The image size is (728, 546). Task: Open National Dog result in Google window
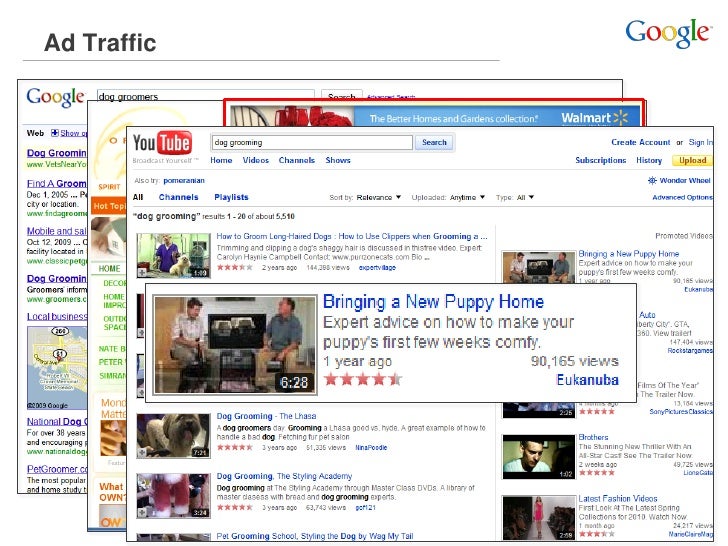[x=57, y=422]
